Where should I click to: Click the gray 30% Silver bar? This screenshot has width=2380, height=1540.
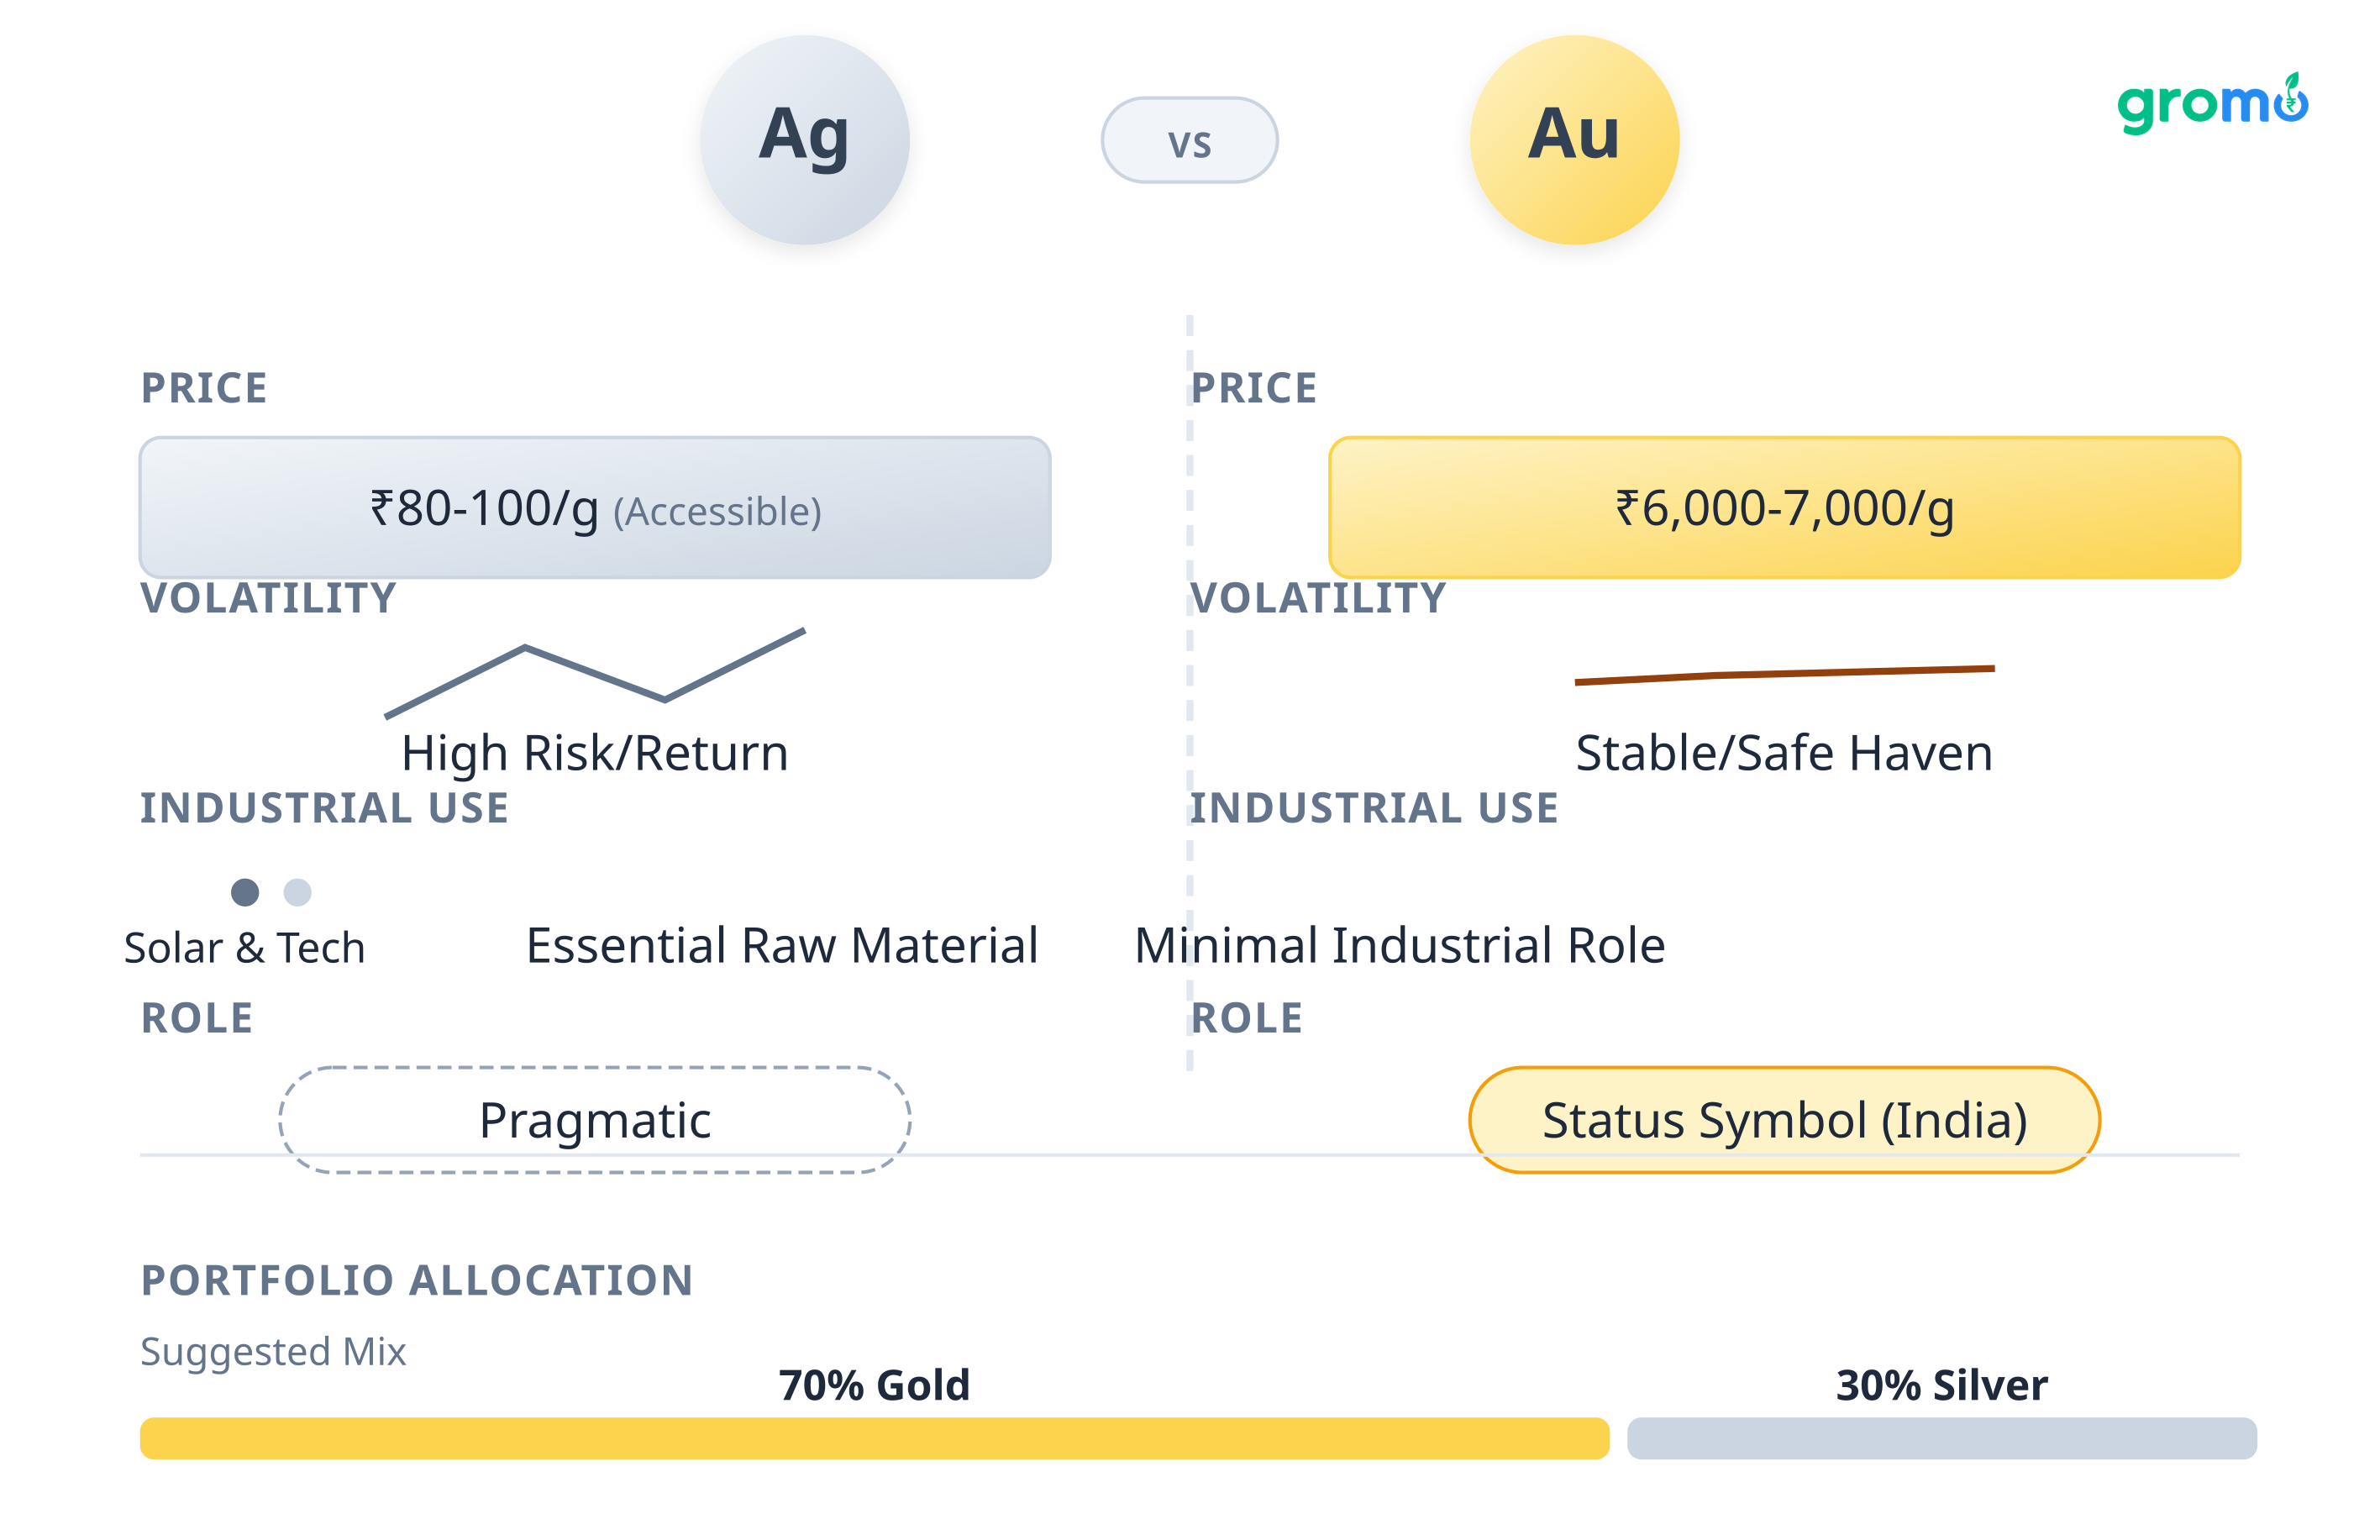coord(1941,1438)
